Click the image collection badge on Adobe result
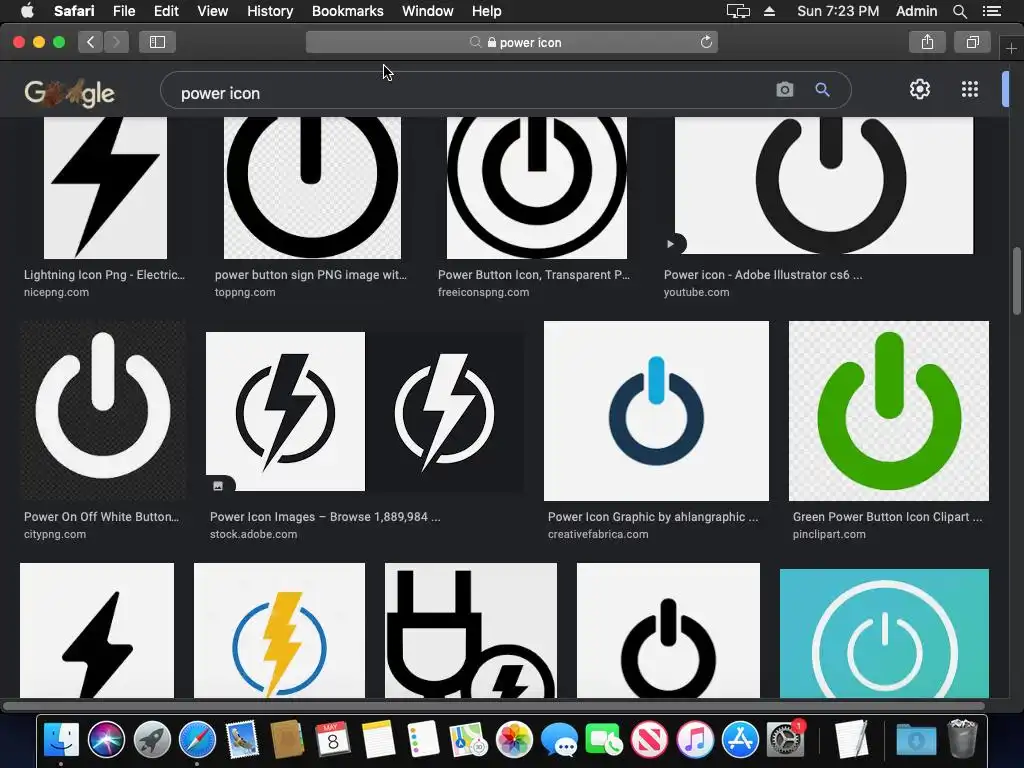This screenshot has height=768, width=1024. (x=218, y=485)
